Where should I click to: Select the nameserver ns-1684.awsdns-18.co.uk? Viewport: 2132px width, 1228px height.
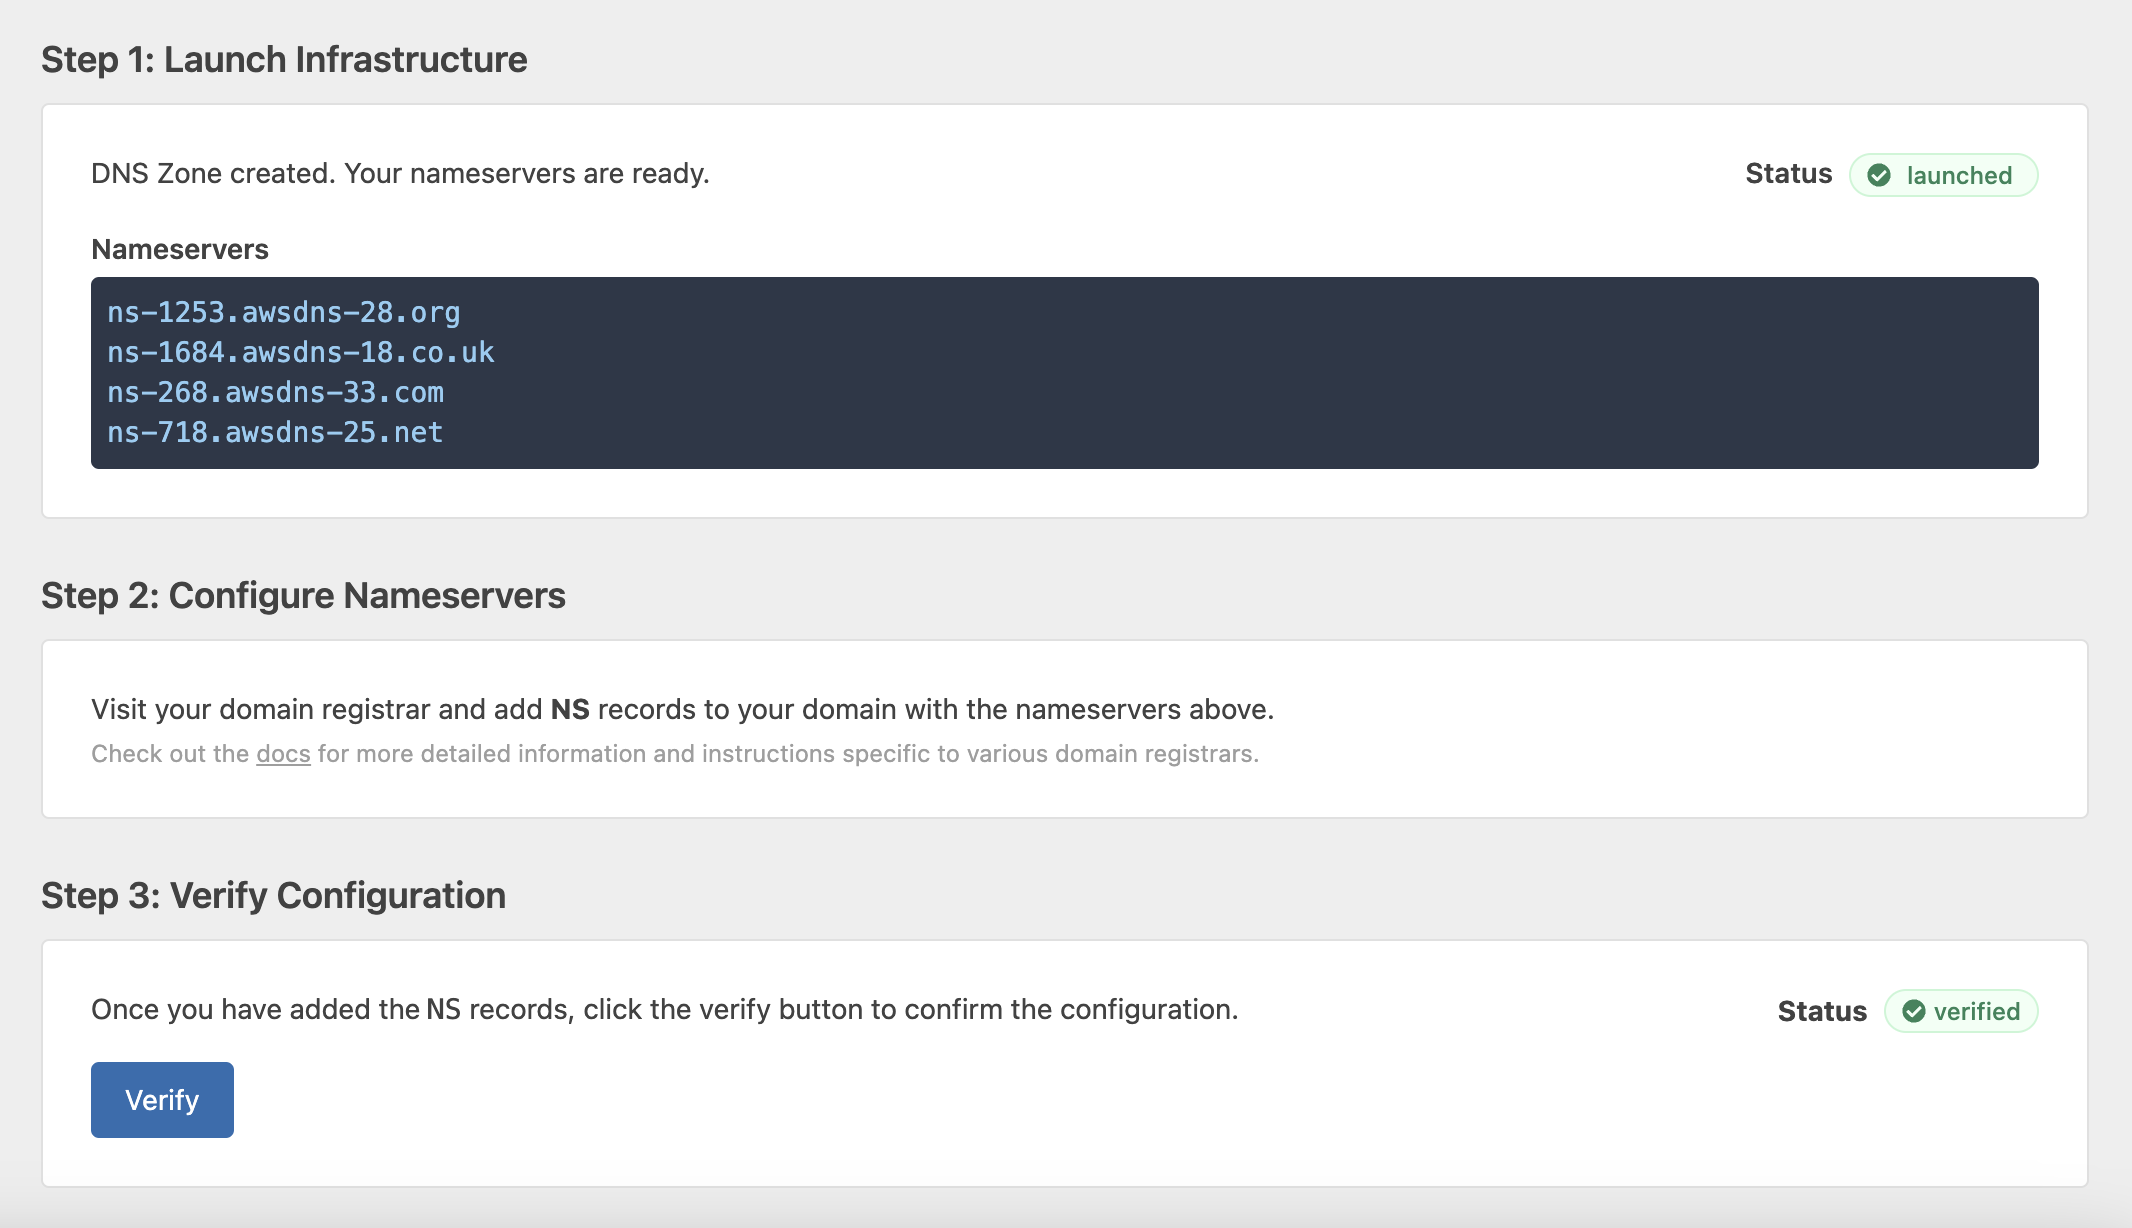pos(300,352)
